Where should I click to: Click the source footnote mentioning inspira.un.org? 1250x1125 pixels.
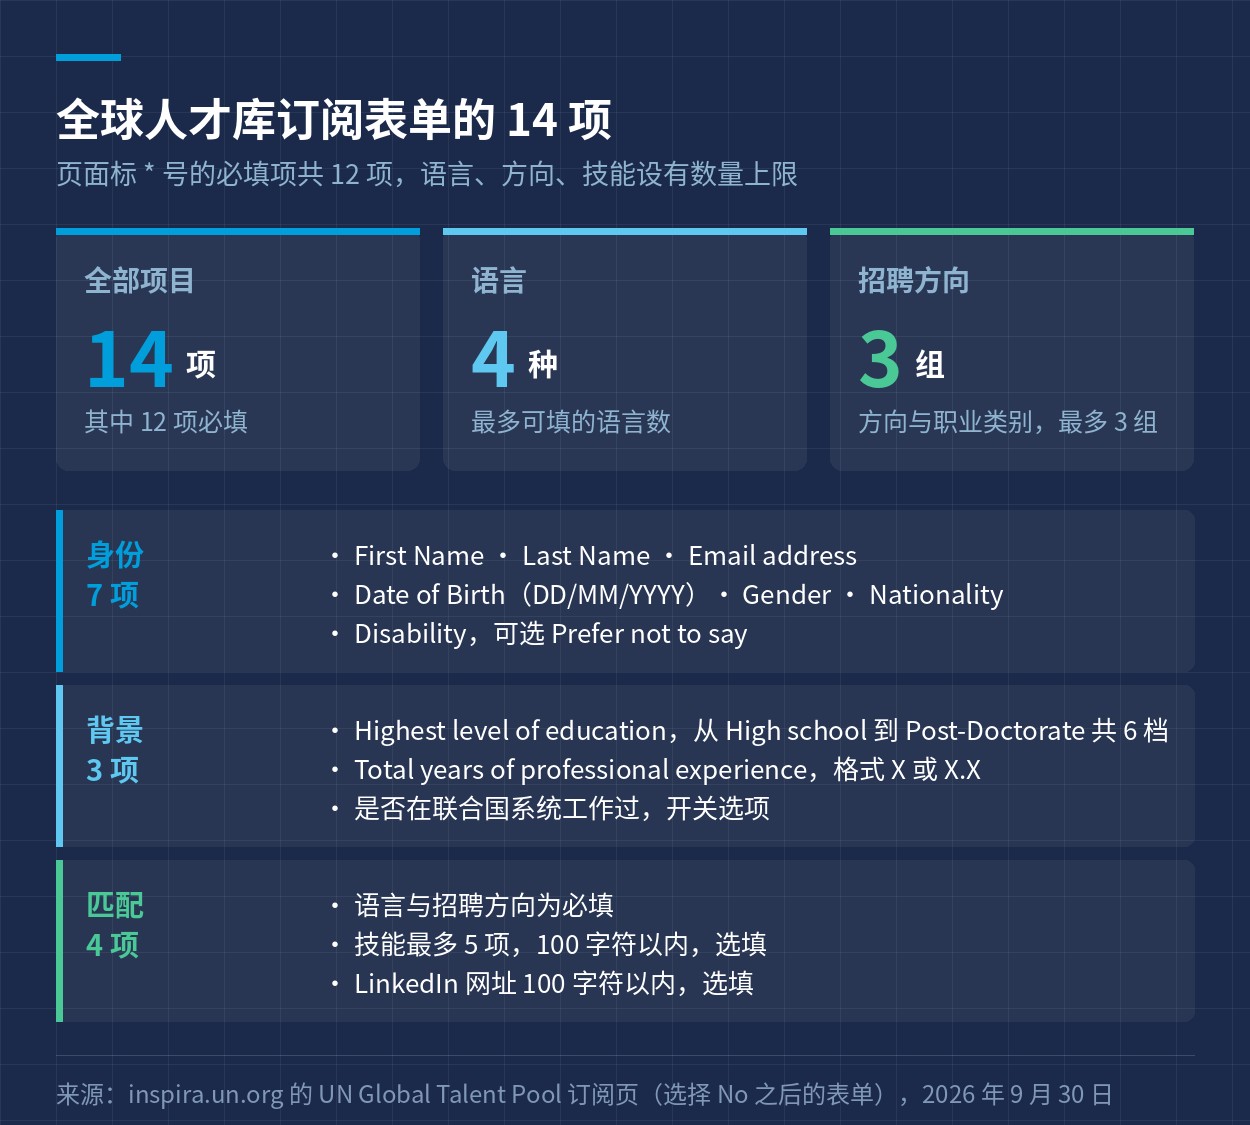[x=584, y=1094]
